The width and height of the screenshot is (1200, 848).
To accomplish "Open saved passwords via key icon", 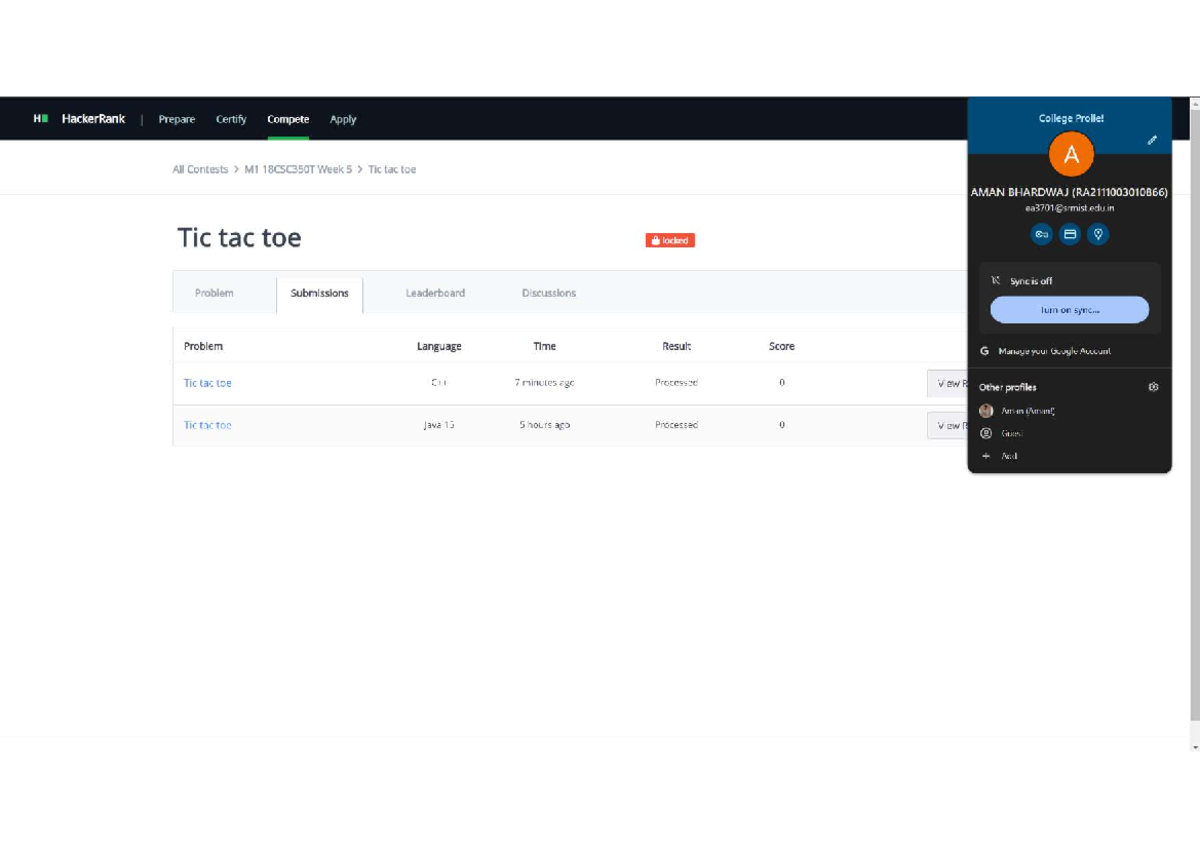I will coord(1042,234).
